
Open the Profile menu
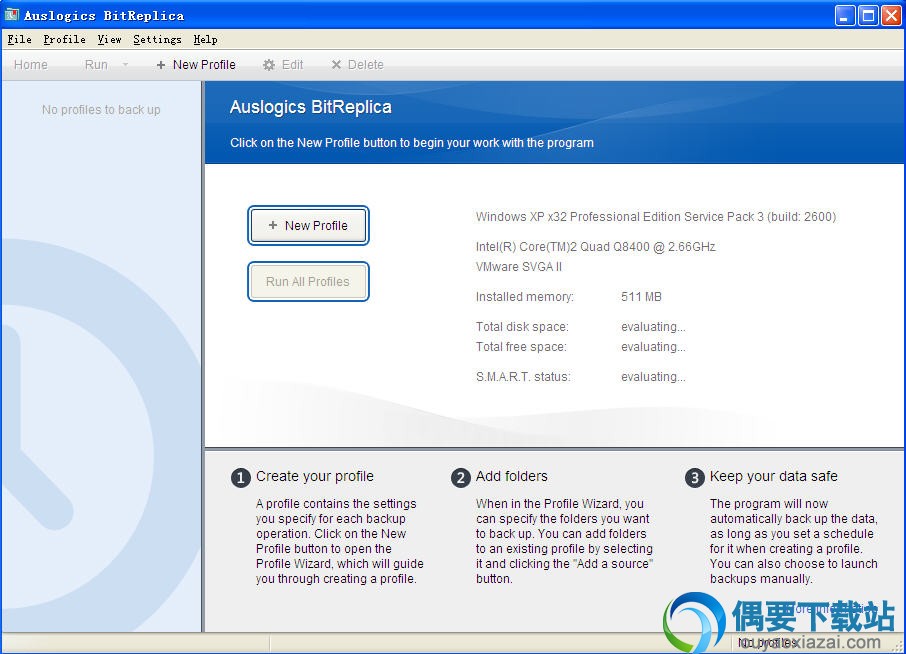pyautogui.click(x=64, y=39)
